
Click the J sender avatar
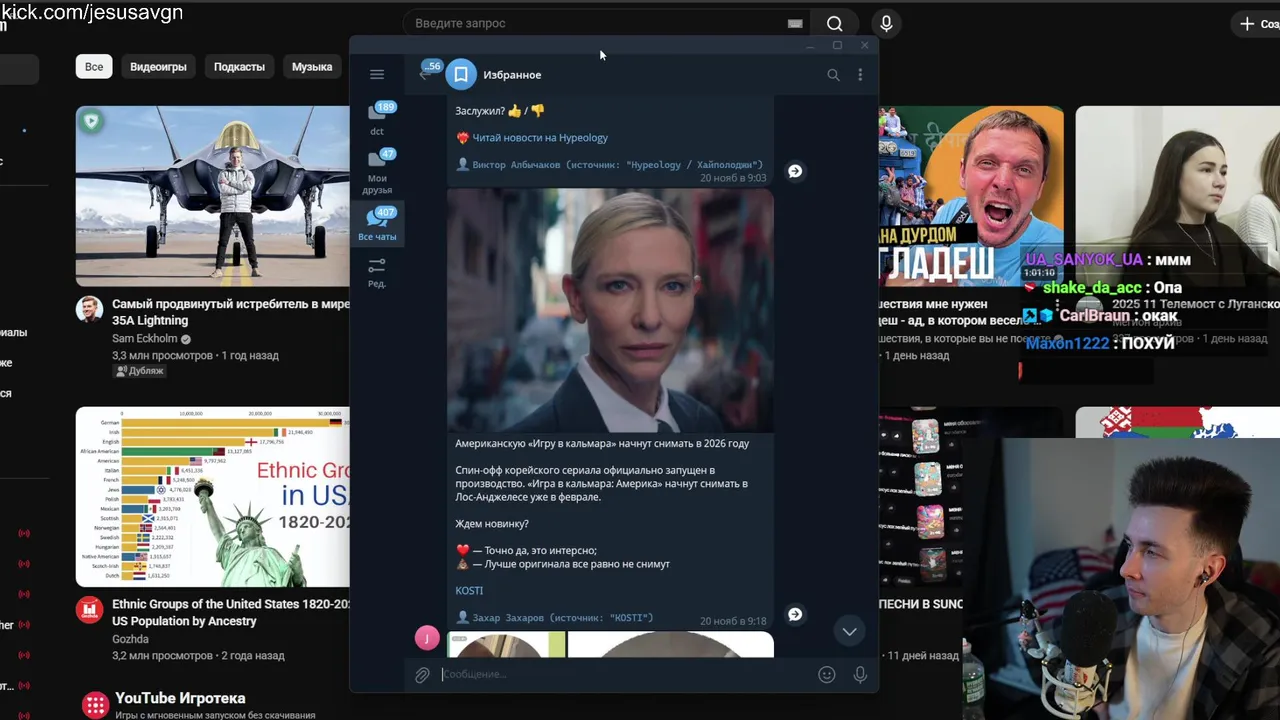point(427,637)
